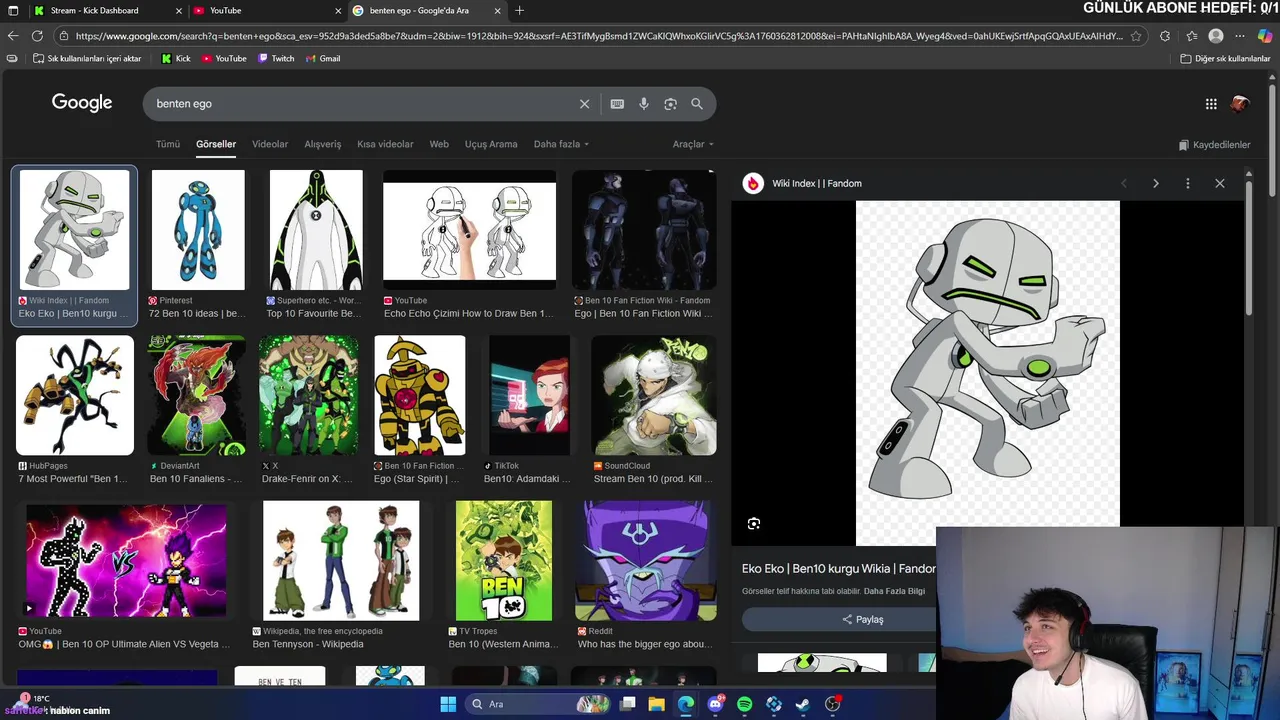The width and height of the screenshot is (1280, 720).
Task: Close the benten ego Google tab
Action: click(498, 11)
